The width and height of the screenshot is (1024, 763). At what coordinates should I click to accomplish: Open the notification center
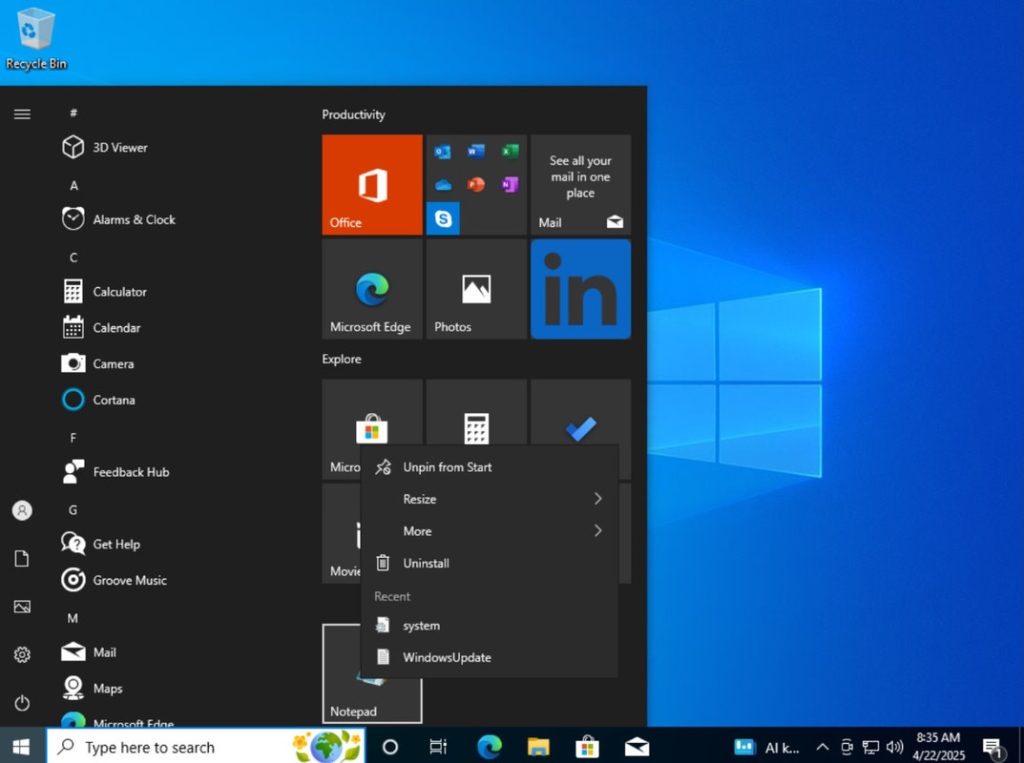[993, 747]
